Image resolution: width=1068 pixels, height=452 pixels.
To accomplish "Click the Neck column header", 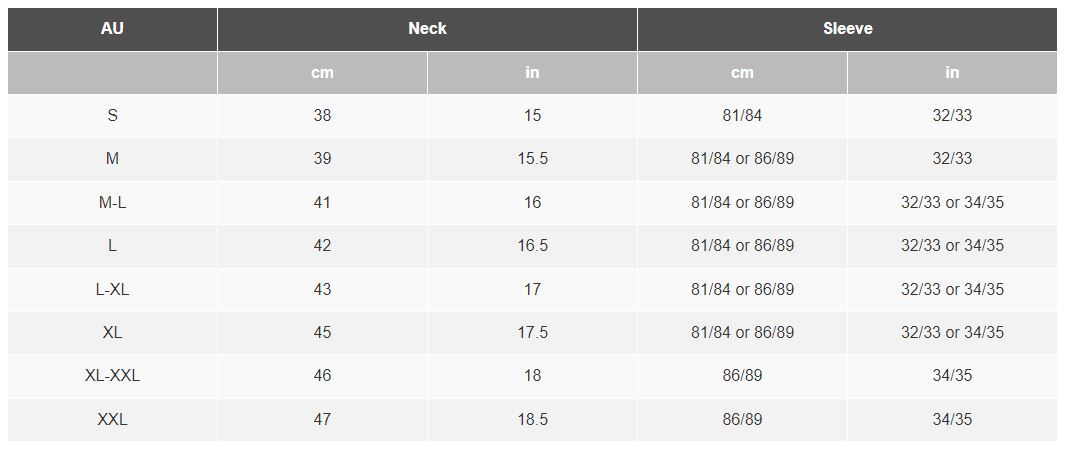I will point(427,29).
